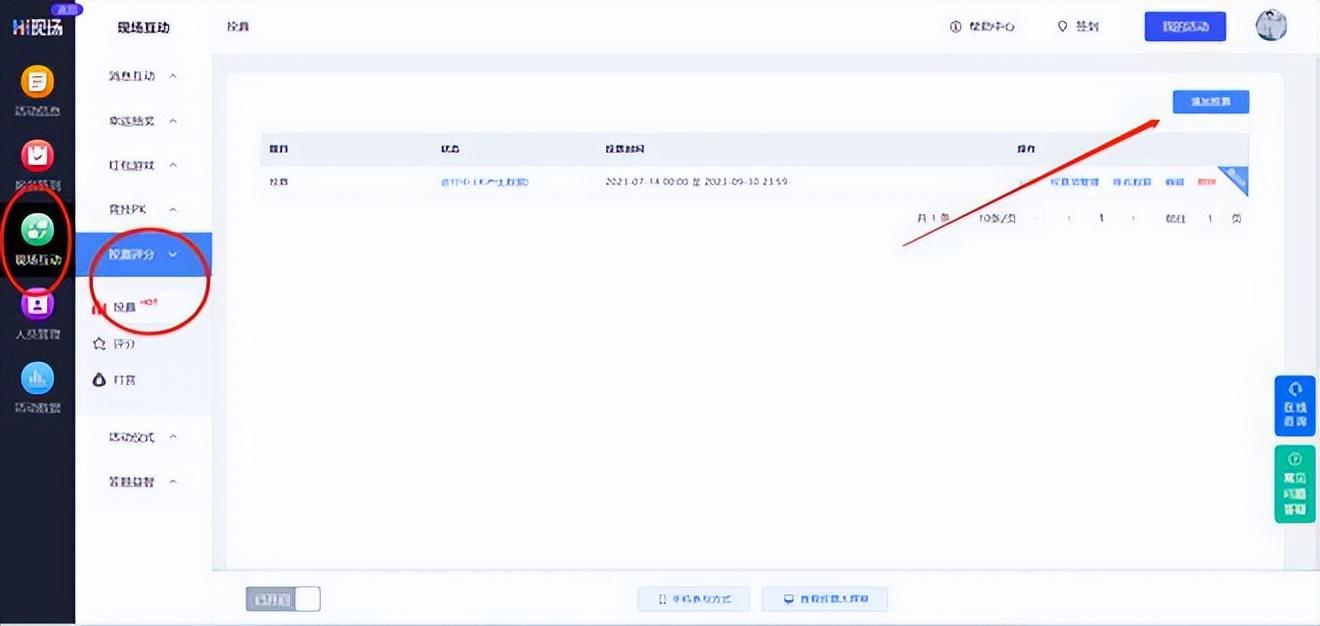This screenshot has width=1320, height=626.
Task: Open the green 常见问题 help widget
Action: click(1294, 484)
